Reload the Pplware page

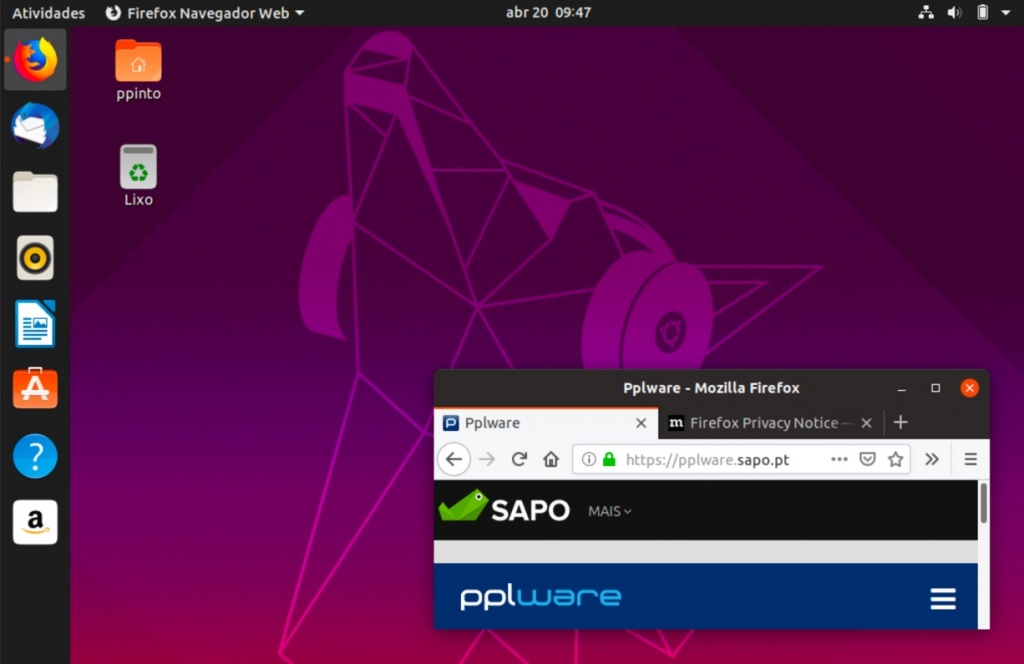coord(519,460)
